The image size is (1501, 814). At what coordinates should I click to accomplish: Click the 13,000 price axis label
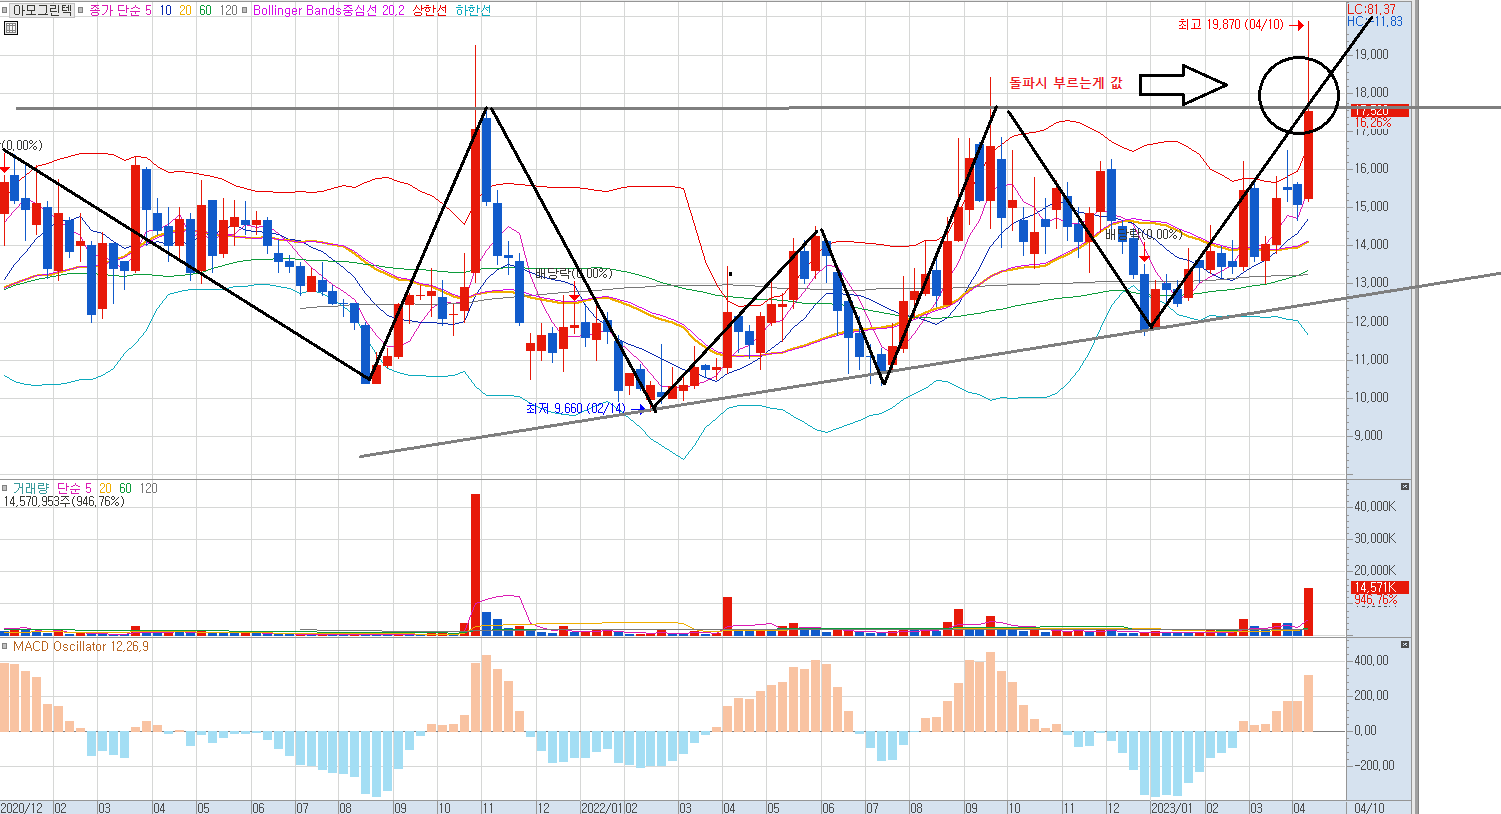(1371, 283)
